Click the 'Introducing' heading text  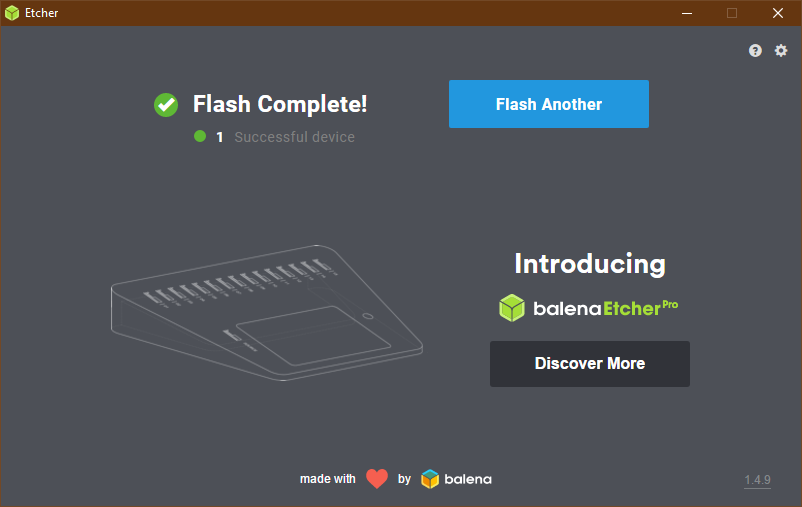click(x=590, y=264)
